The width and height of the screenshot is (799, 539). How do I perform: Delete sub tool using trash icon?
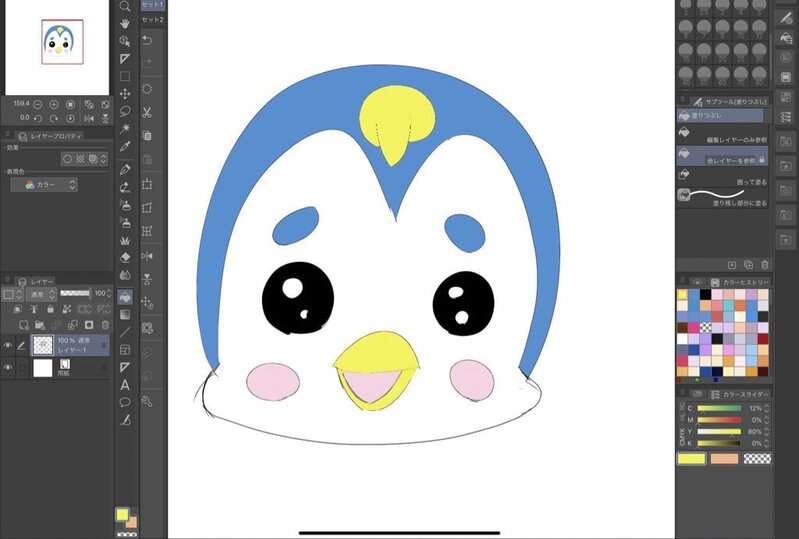[x=764, y=264]
